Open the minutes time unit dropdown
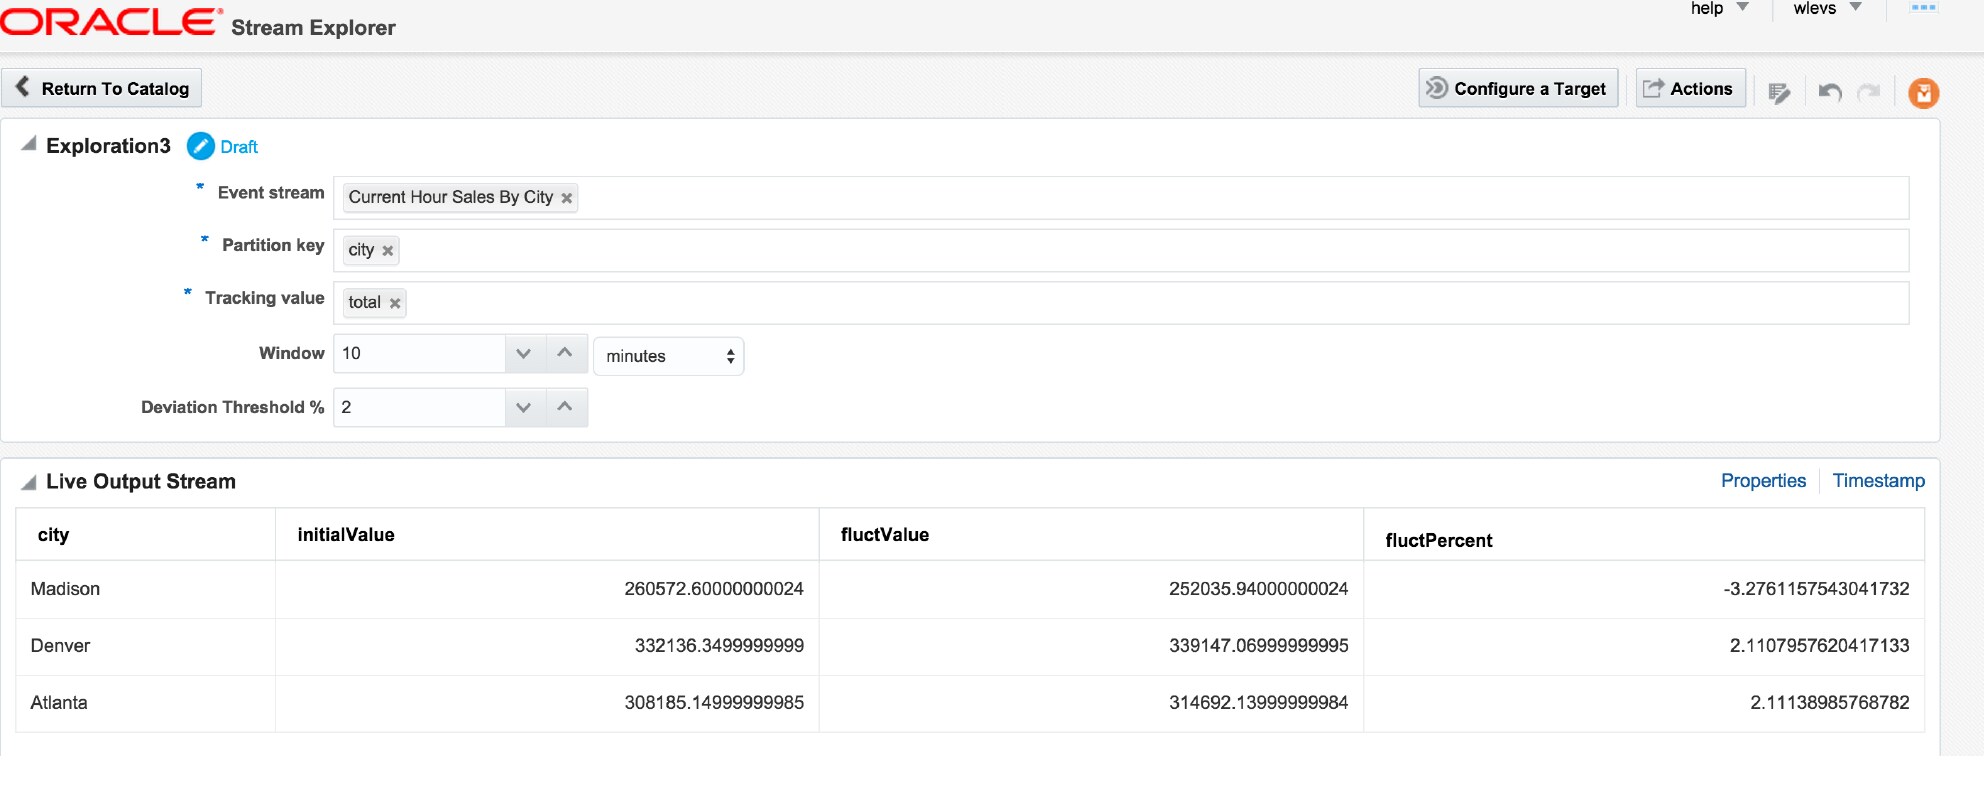 pos(669,356)
